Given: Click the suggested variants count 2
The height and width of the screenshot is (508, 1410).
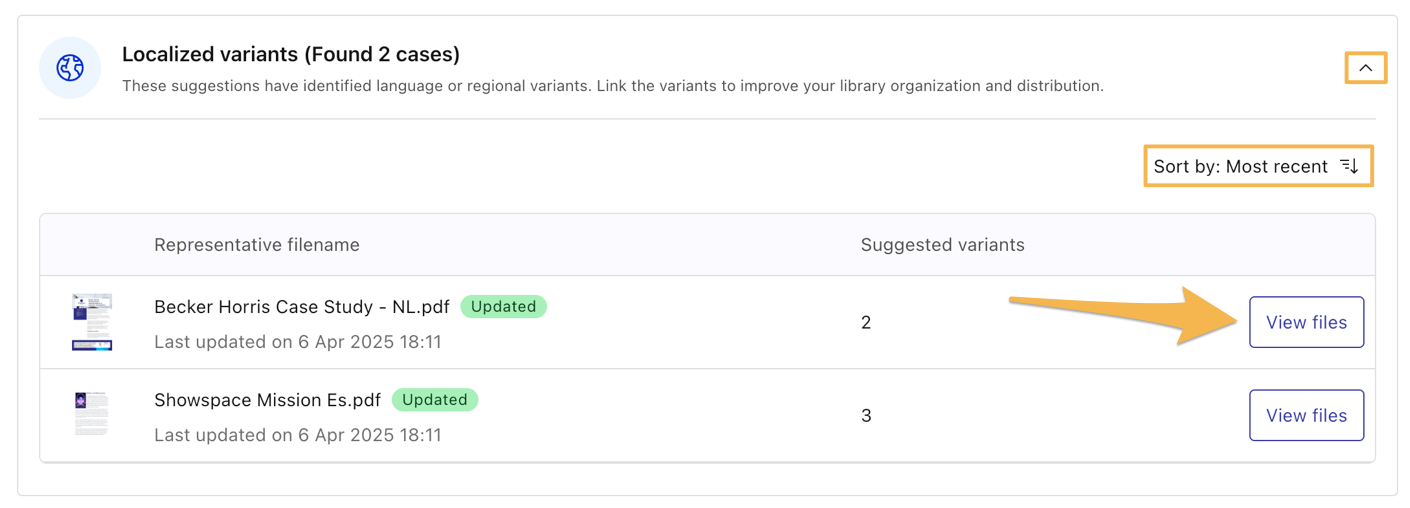Looking at the screenshot, I should [866, 322].
